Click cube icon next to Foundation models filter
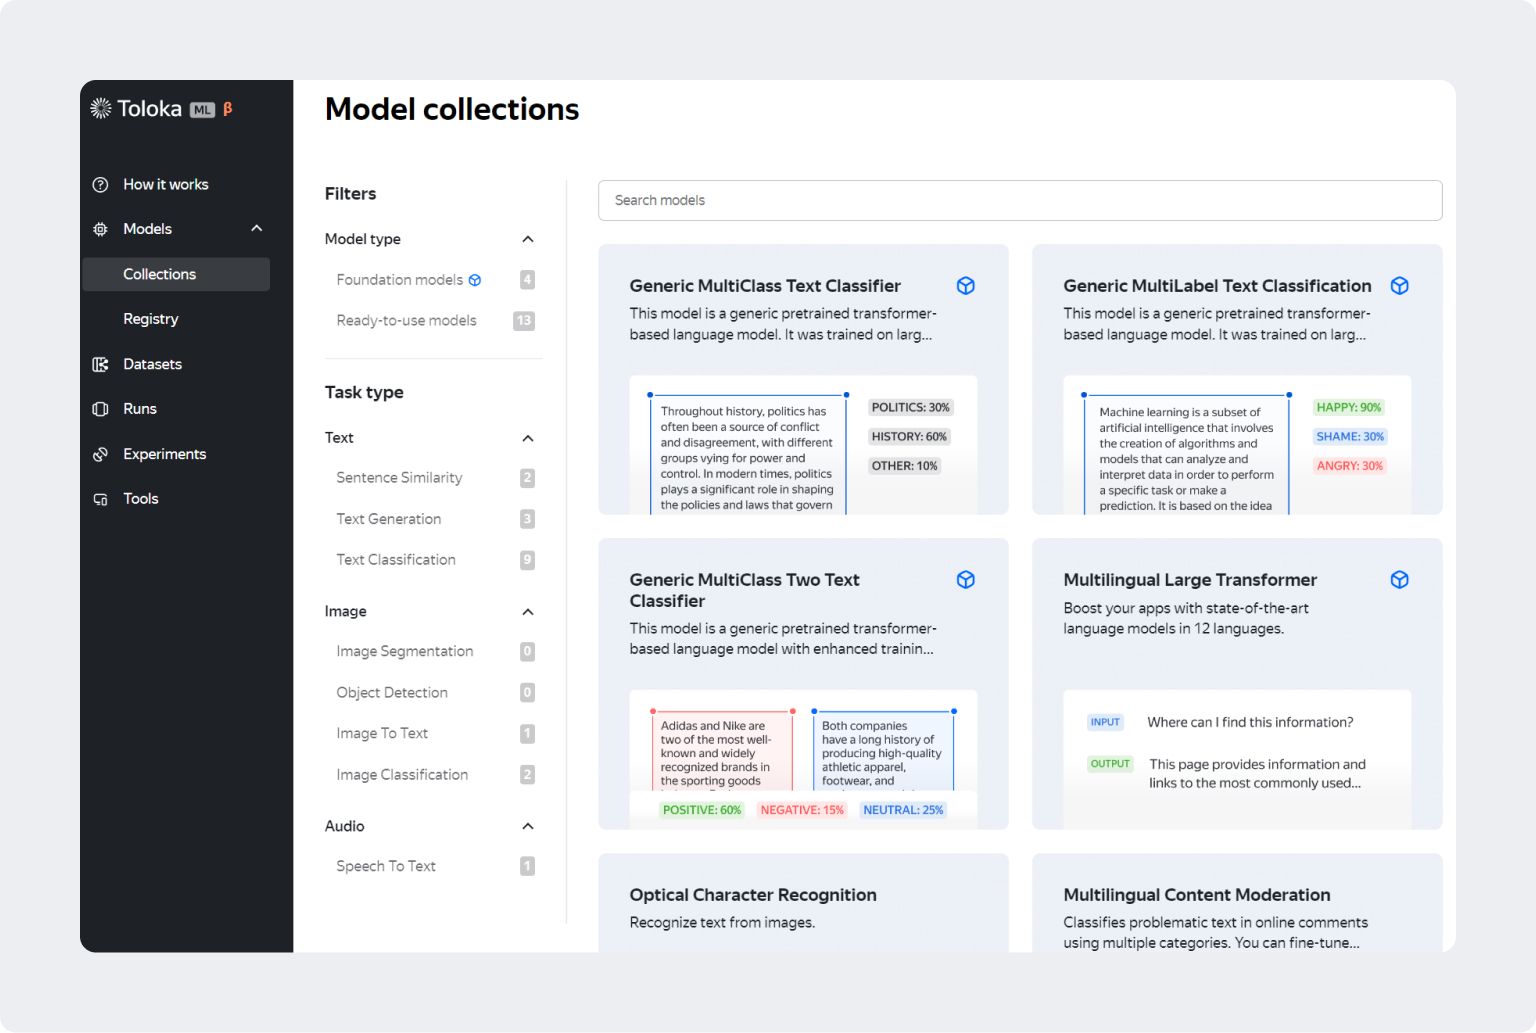 pos(475,280)
